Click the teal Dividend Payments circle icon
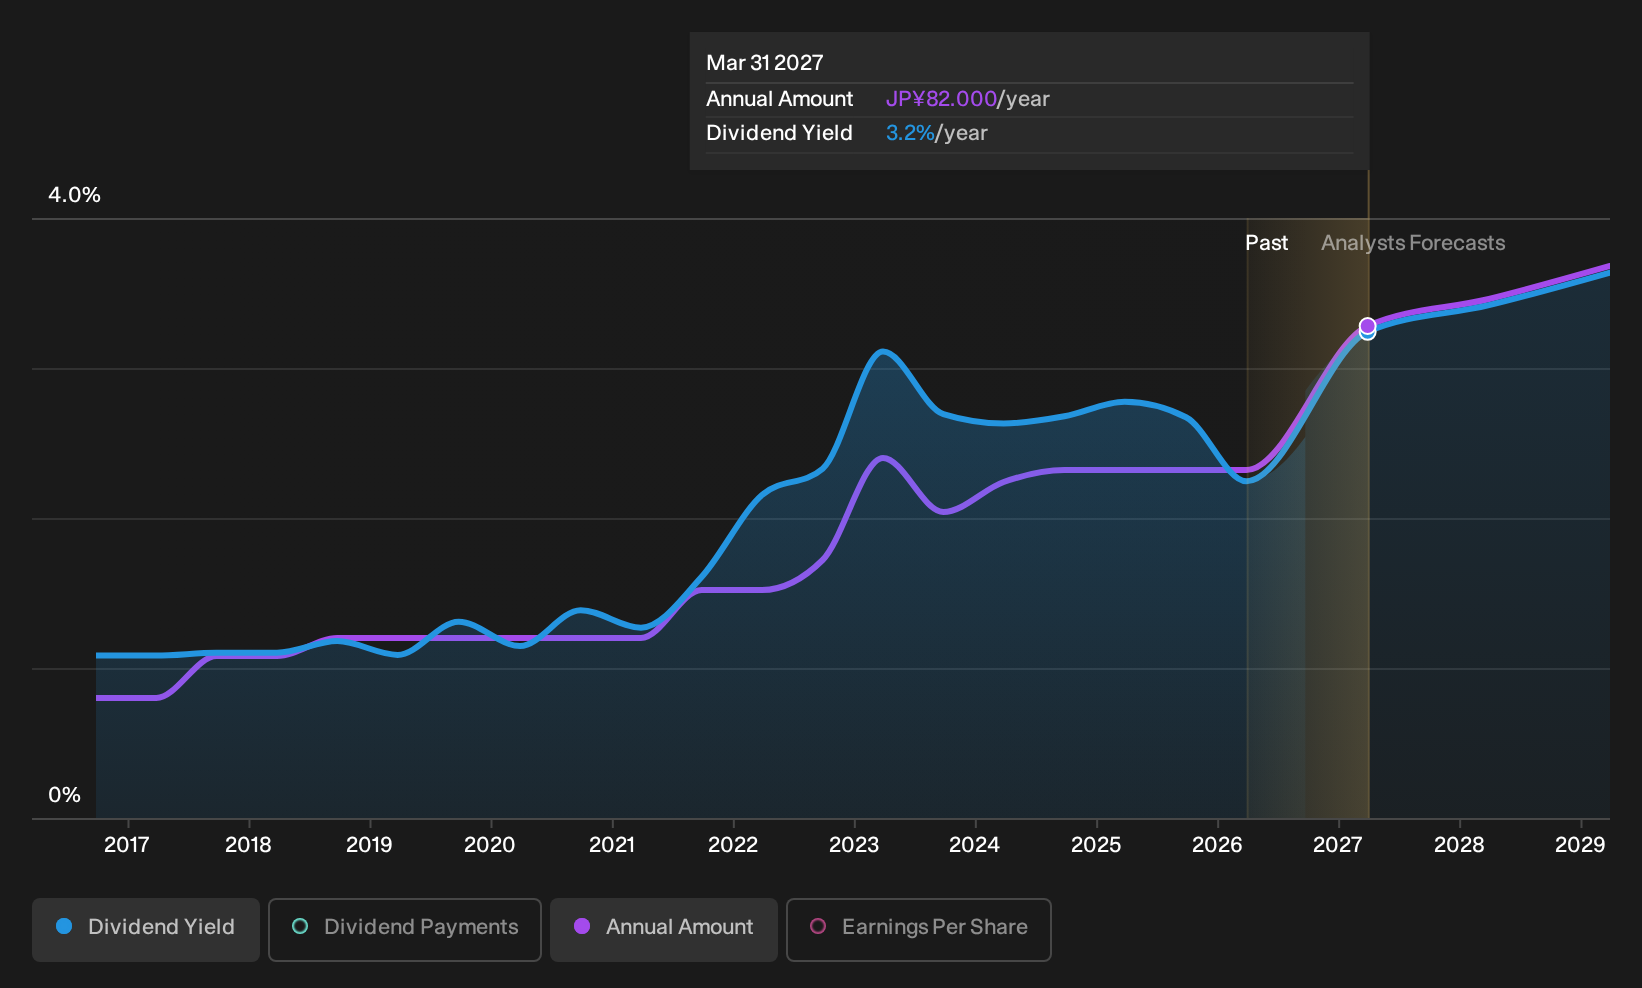Image resolution: width=1642 pixels, height=988 pixels. (x=300, y=926)
